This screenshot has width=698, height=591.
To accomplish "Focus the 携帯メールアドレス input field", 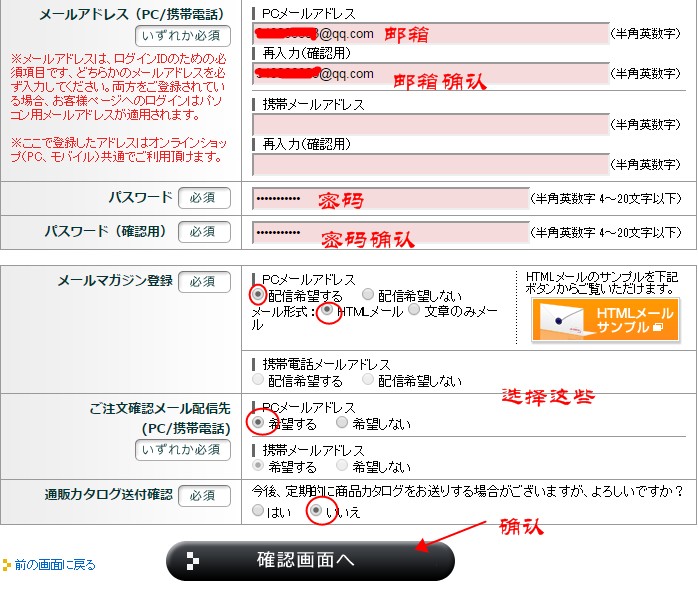I will click(x=430, y=124).
